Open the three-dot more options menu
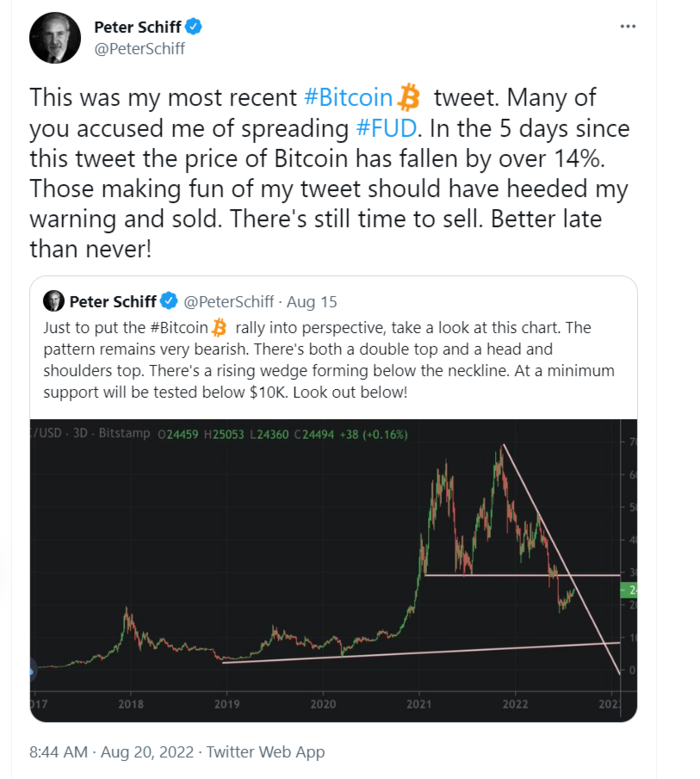This screenshot has height=779, width=700. (x=628, y=26)
